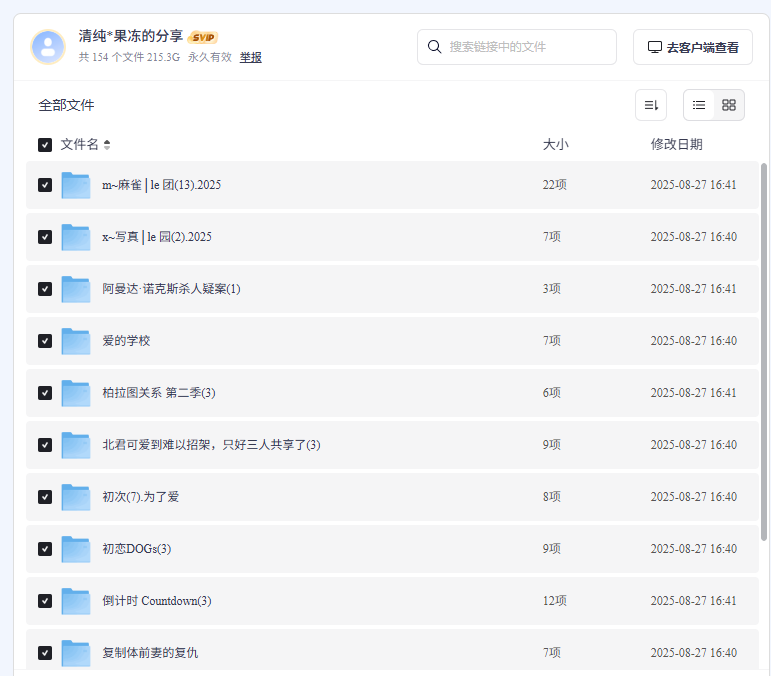
Task: Click folder icon for 倒计时 Countdown(3)
Action: pyautogui.click(x=76, y=601)
